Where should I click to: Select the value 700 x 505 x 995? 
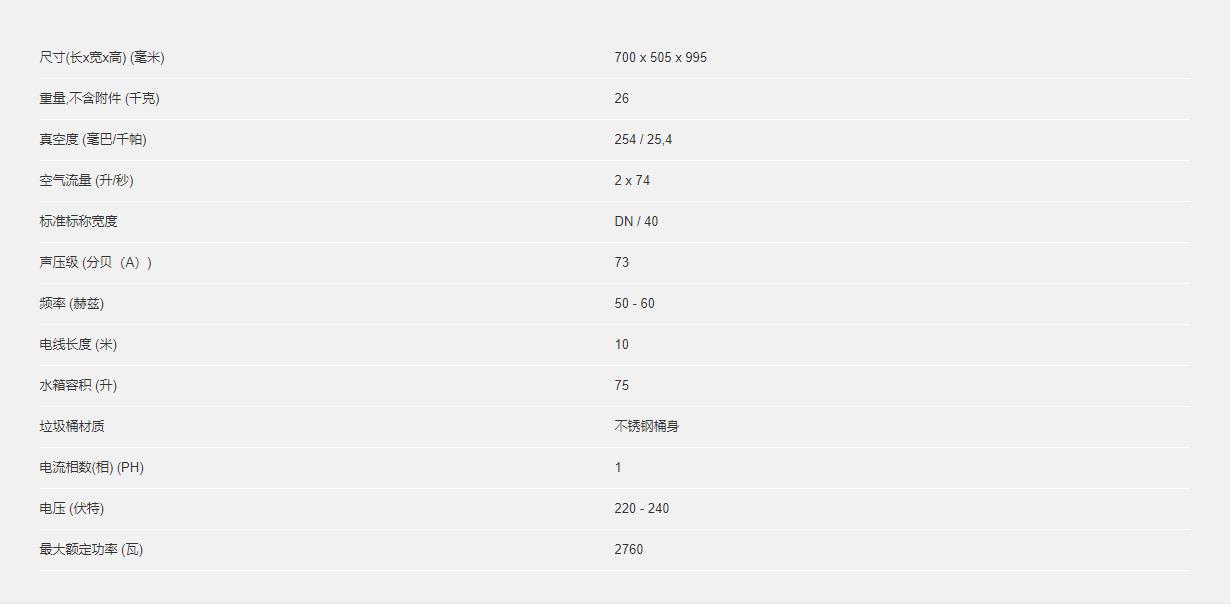(x=660, y=57)
